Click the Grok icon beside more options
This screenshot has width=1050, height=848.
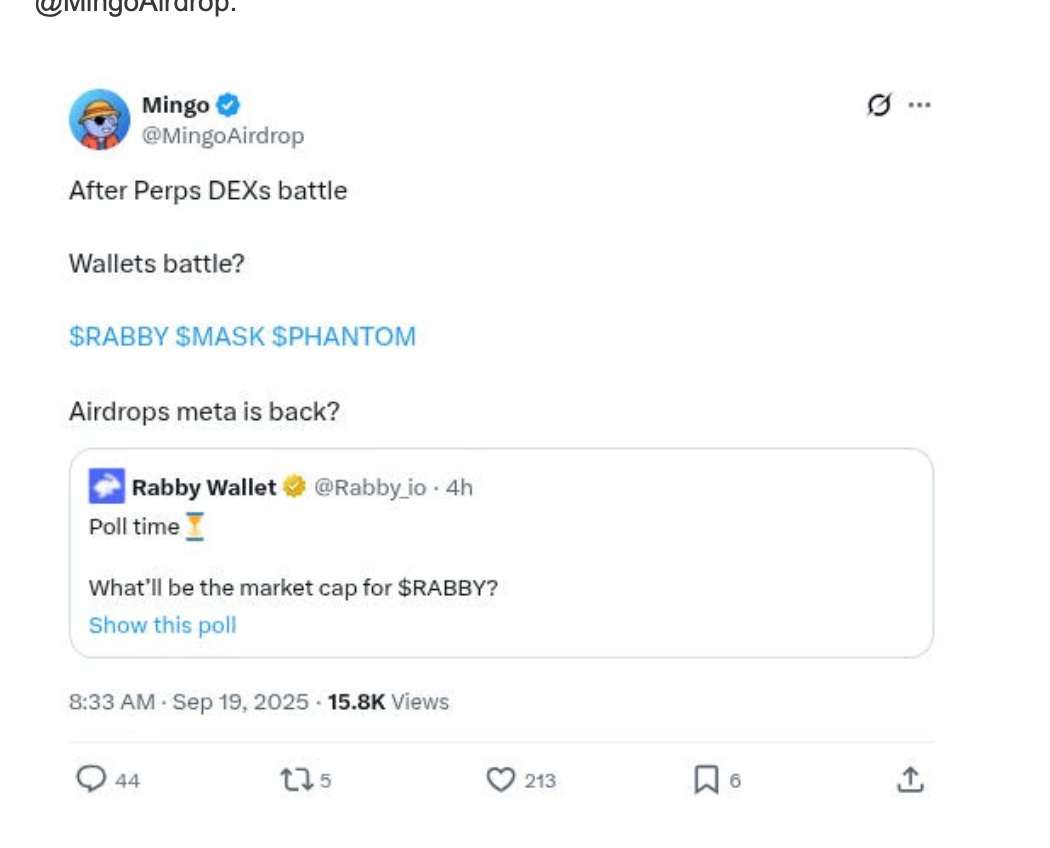[x=879, y=105]
